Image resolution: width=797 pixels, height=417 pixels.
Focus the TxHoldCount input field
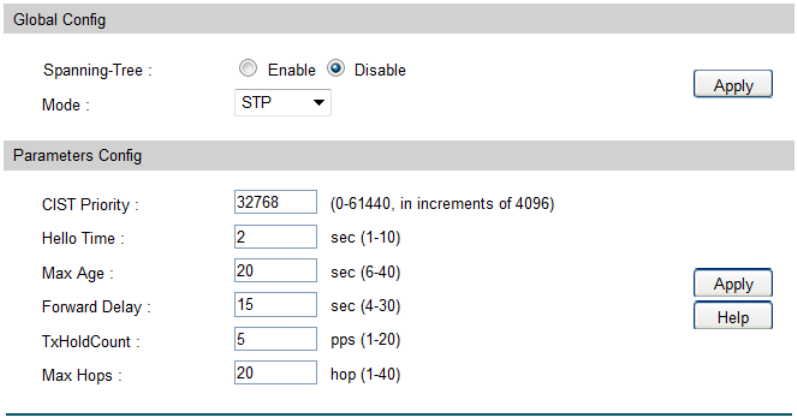point(275,339)
